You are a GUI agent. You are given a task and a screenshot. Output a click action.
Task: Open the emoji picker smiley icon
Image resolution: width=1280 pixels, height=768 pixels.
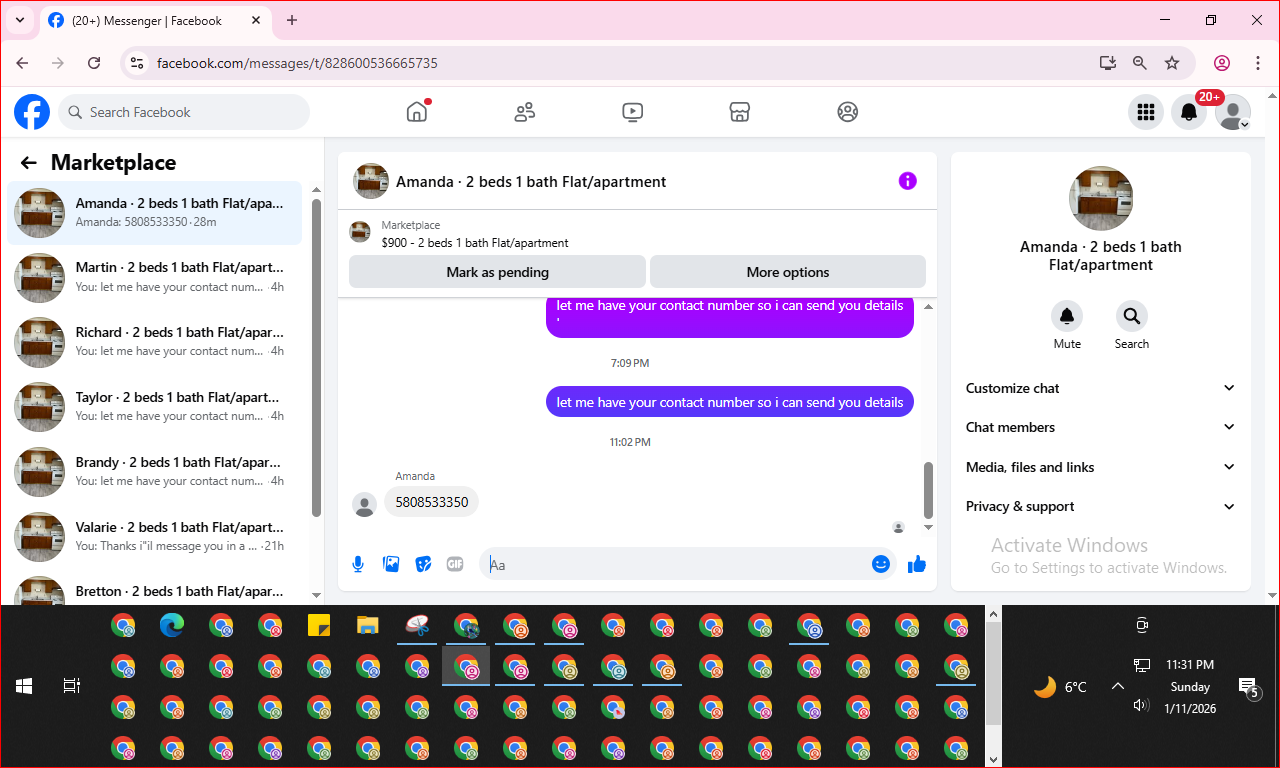[x=881, y=564]
